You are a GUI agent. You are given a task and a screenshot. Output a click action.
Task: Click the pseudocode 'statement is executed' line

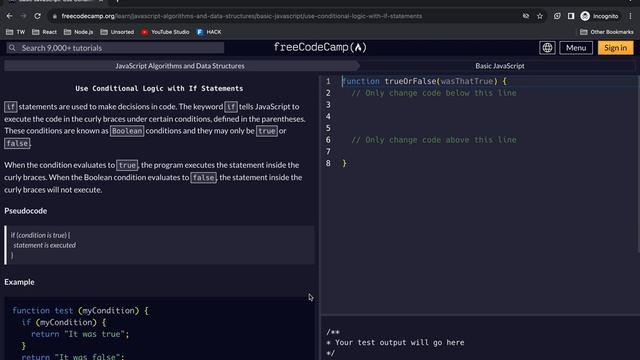[44, 245]
